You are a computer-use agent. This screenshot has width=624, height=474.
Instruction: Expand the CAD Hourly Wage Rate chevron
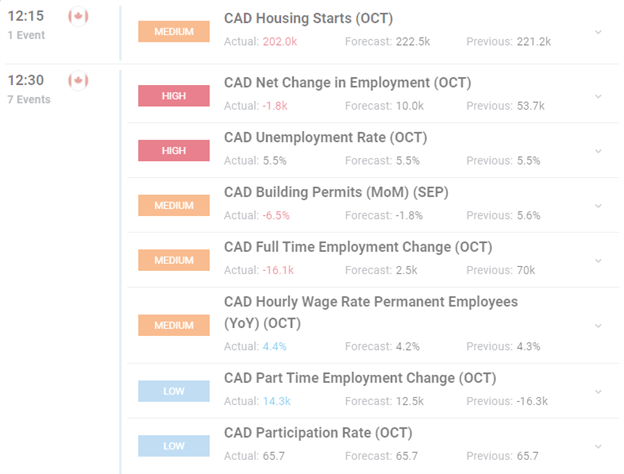pos(598,326)
